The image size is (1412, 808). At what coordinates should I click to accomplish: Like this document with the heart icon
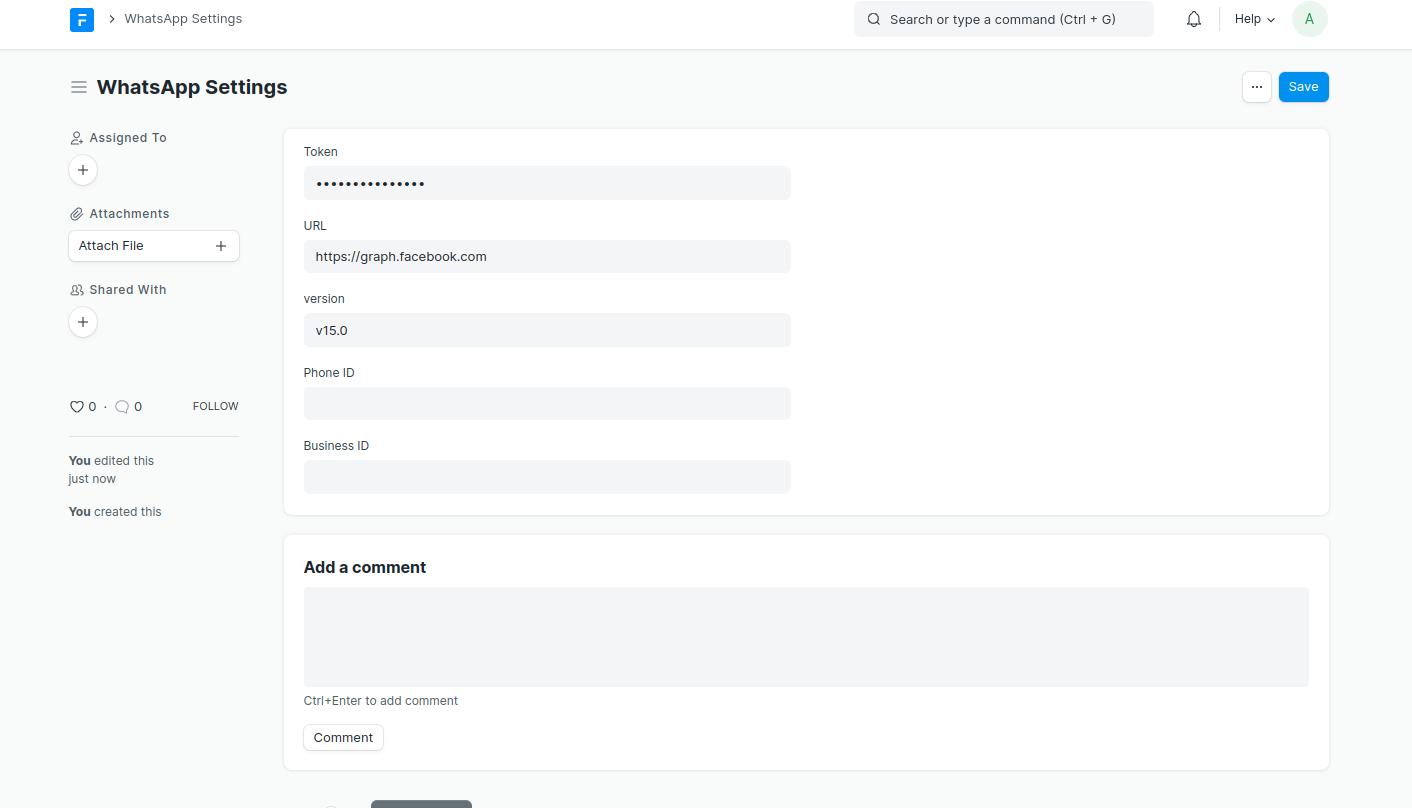[x=76, y=407]
